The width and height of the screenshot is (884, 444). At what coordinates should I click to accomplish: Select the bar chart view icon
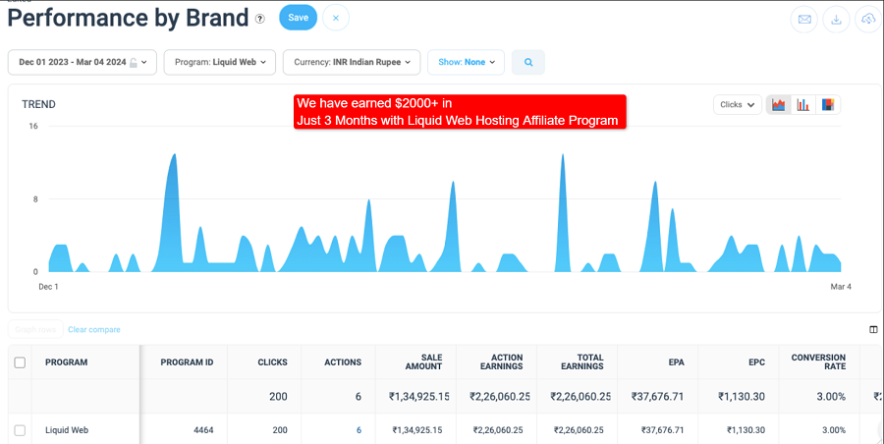pyautogui.click(x=803, y=105)
